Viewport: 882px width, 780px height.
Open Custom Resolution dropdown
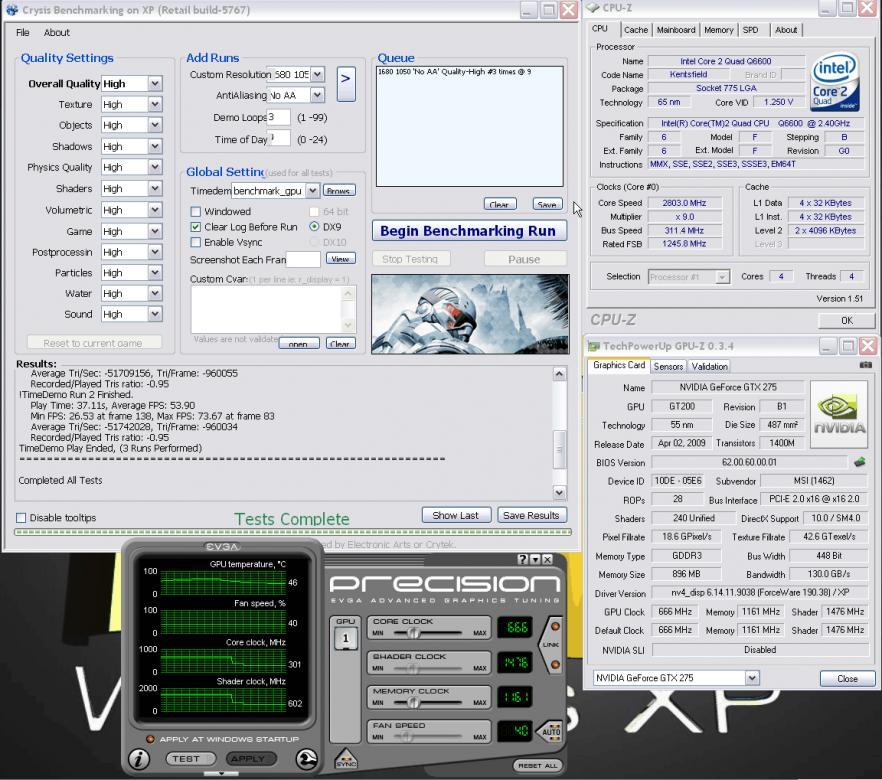point(317,74)
